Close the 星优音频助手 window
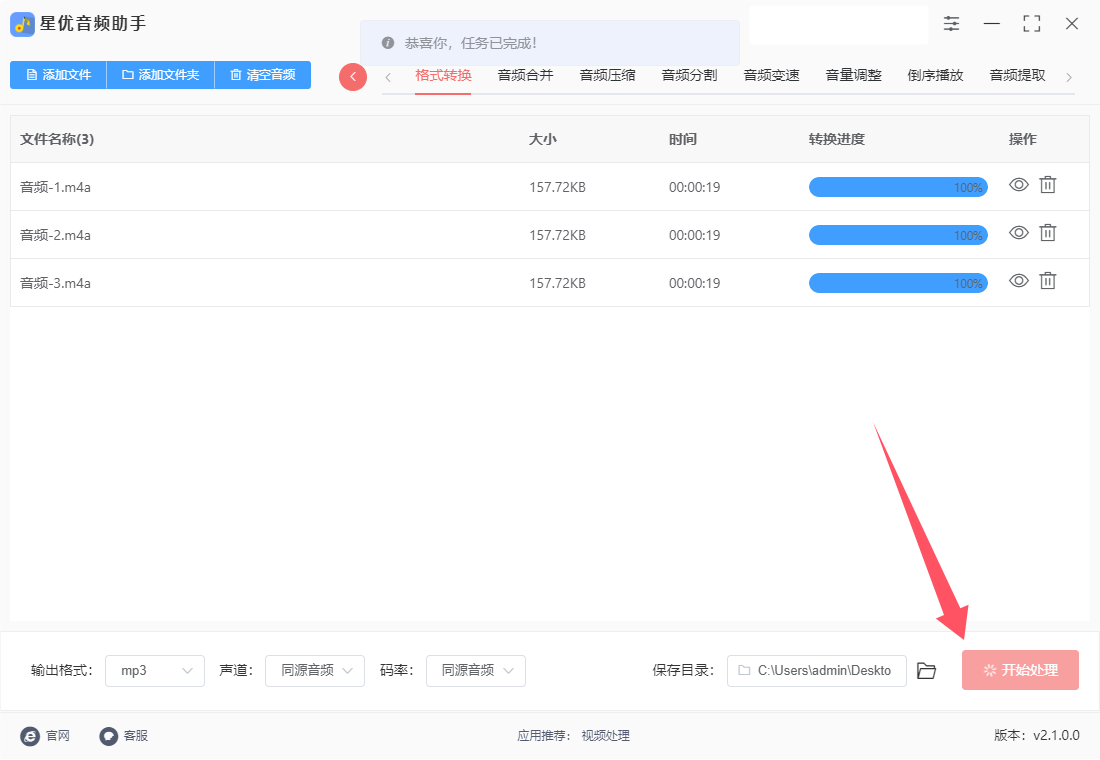 [x=1071, y=24]
